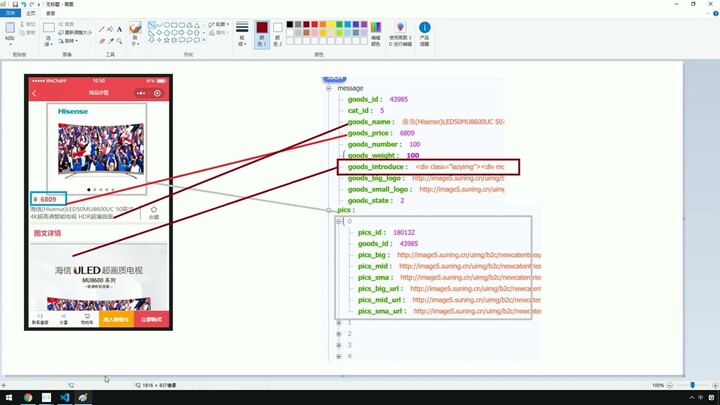Choose the Cloud callout shape
Viewport: 720px width, 405px height.
(197, 40)
